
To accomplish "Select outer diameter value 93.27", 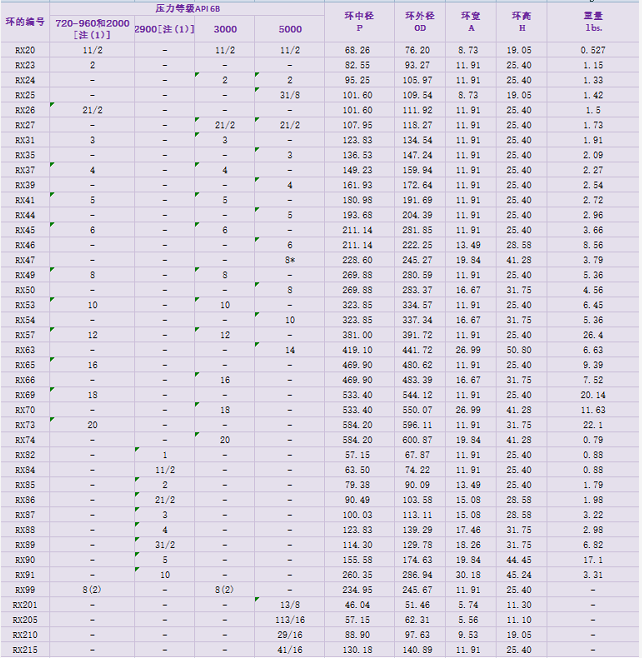I will [418, 65].
